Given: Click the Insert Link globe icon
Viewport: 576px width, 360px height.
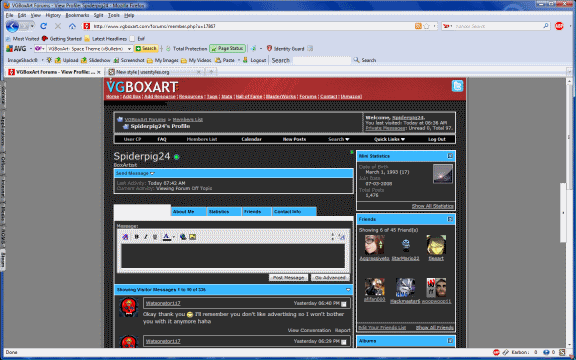Looking at the screenshot, I should [183, 237].
